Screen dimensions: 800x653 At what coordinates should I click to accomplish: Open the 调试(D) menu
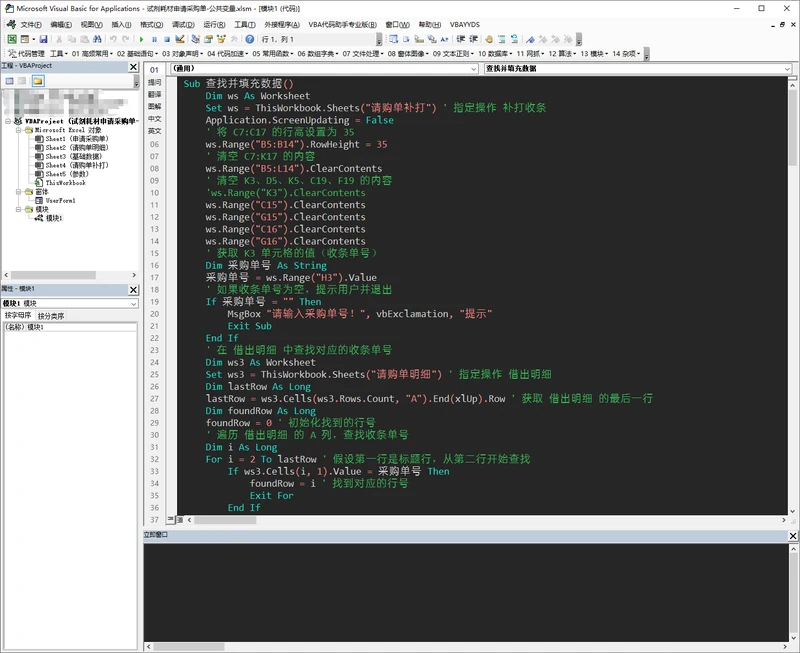pos(183,24)
